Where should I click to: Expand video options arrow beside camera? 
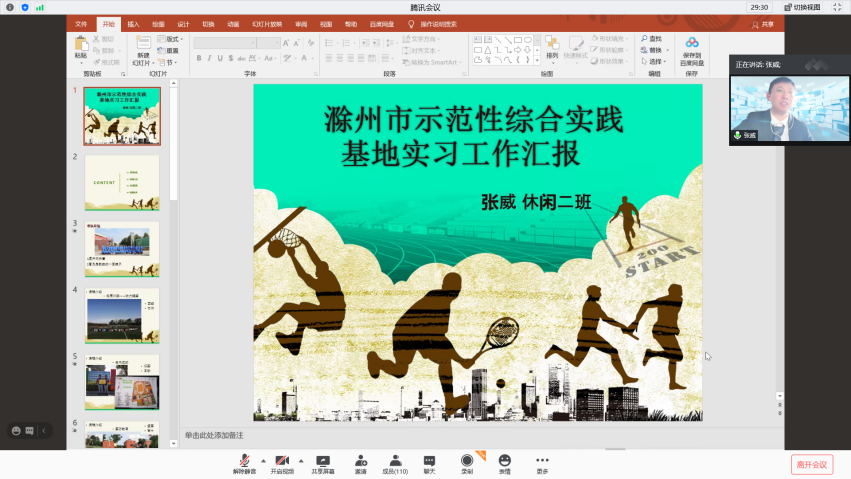(x=301, y=461)
